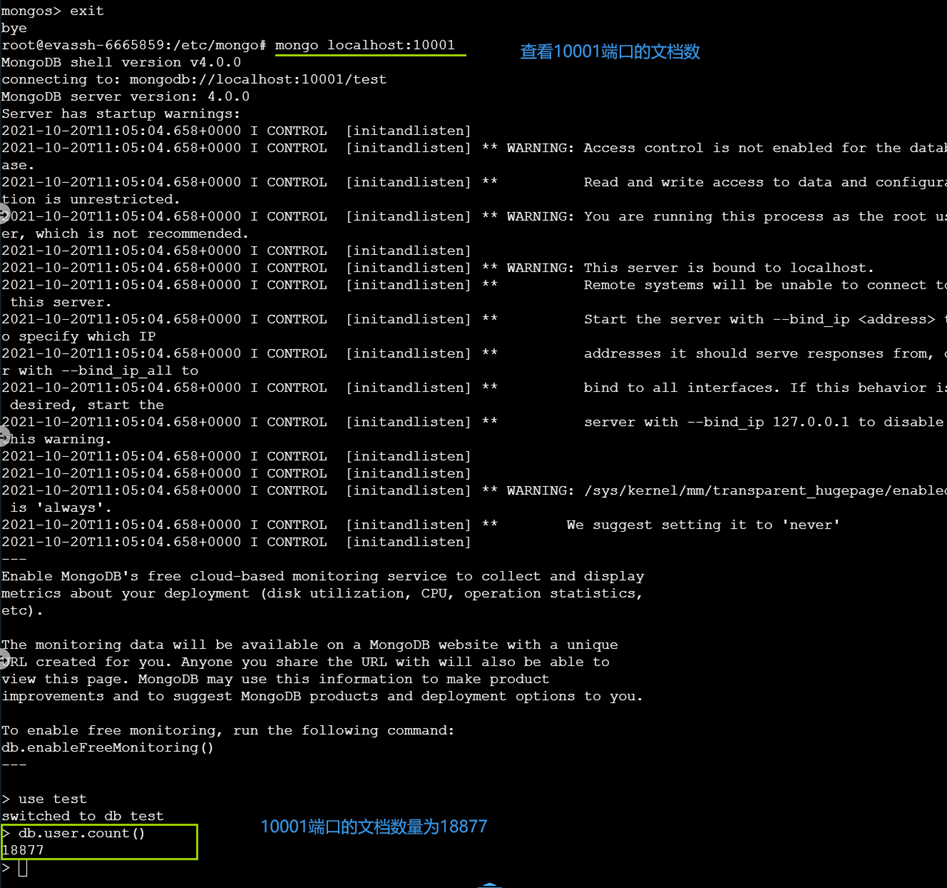Image resolution: width=947 pixels, height=888 pixels.
Task: Select the switched to db test output
Action: (x=78, y=815)
